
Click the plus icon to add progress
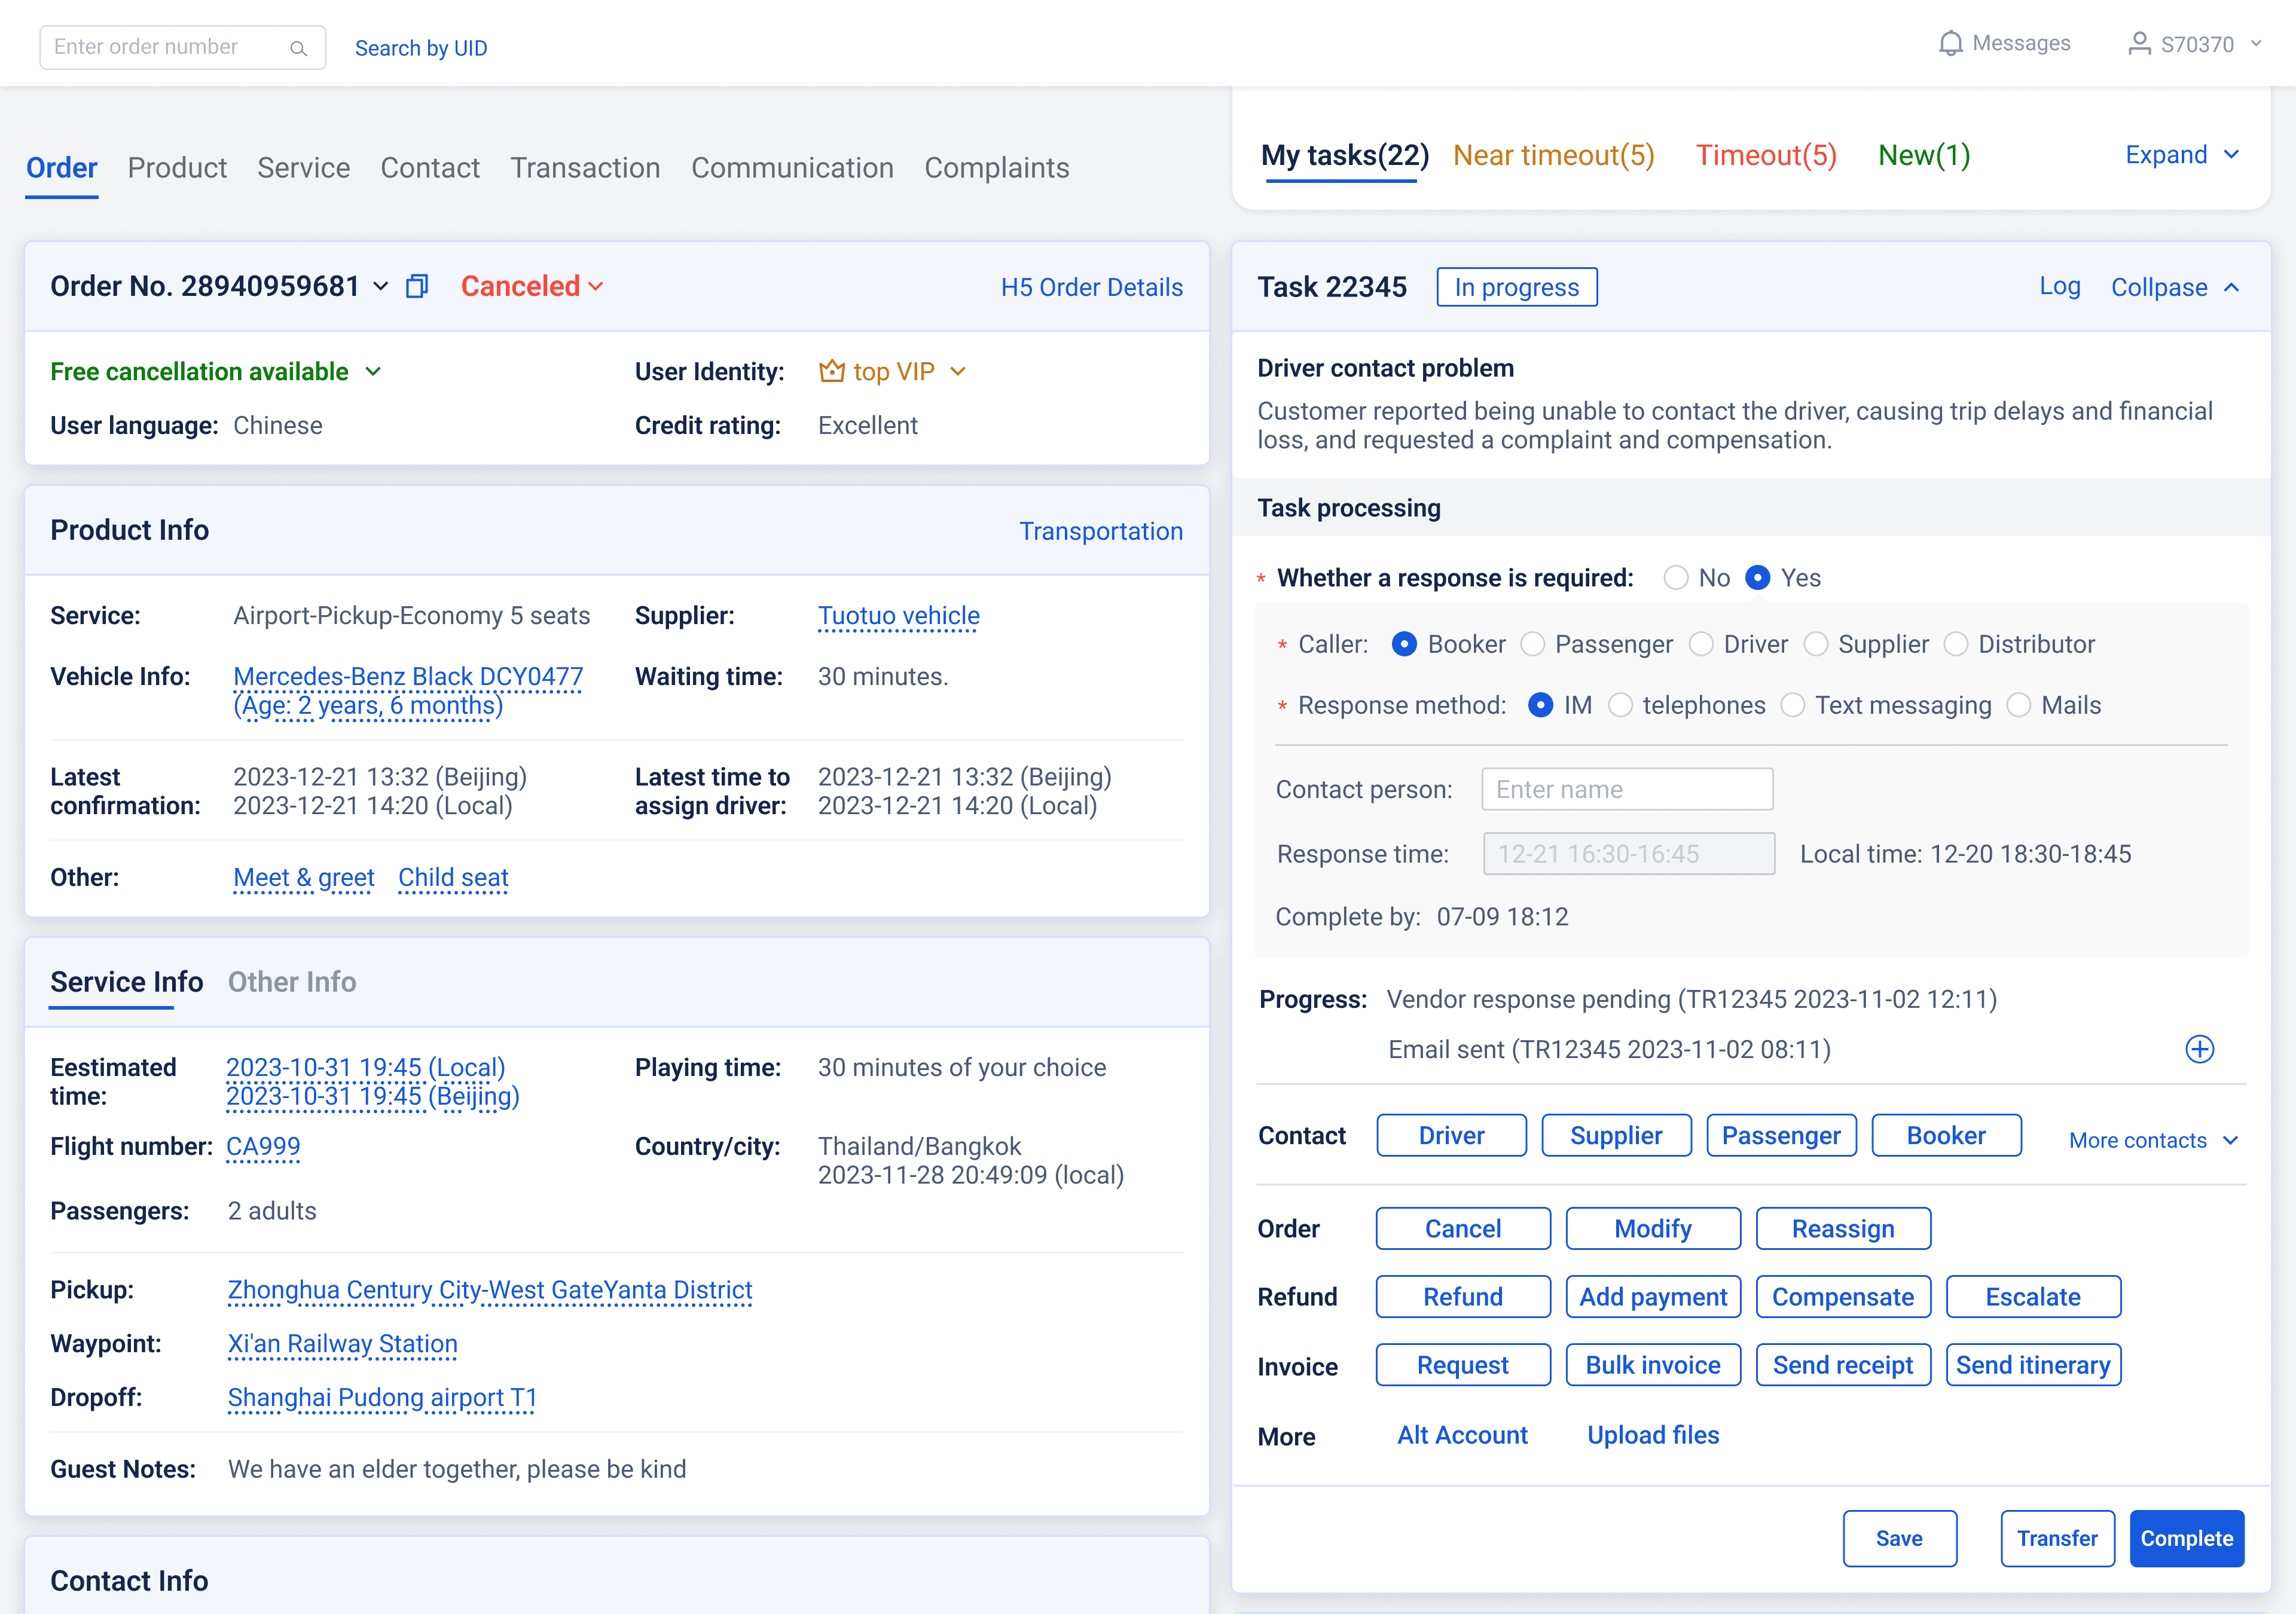(2199, 1049)
